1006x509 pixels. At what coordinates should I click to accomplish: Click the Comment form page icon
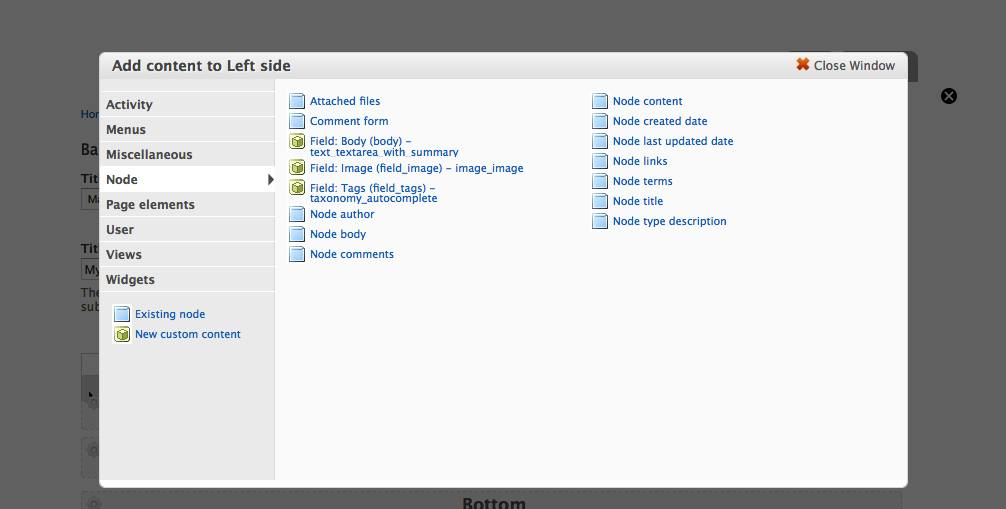click(297, 121)
